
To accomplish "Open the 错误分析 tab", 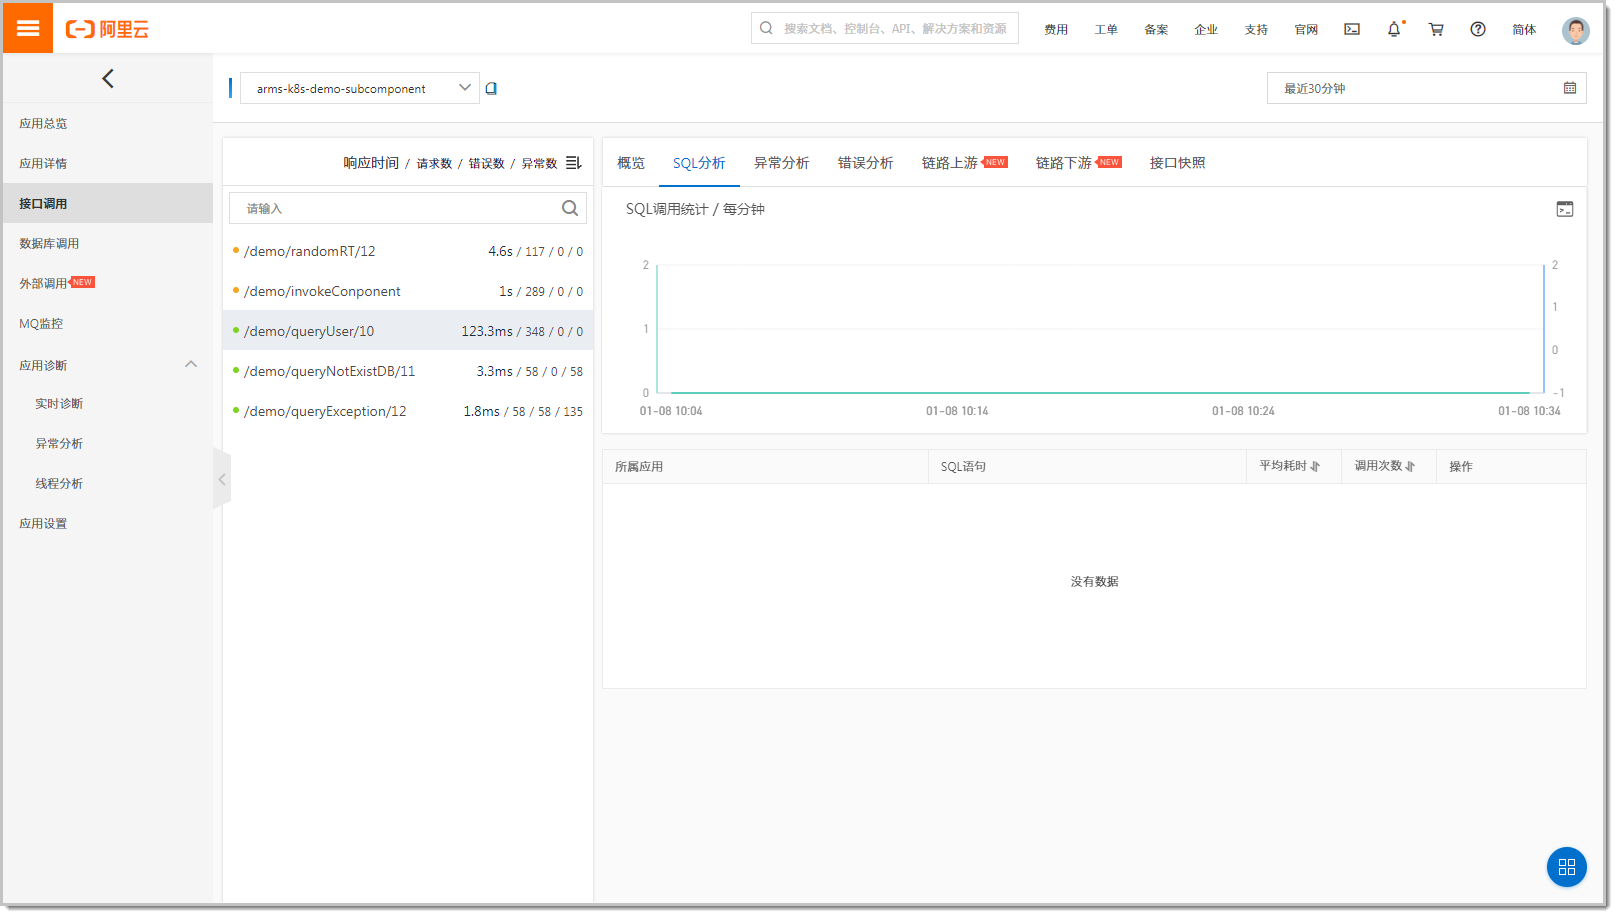I will point(865,163).
